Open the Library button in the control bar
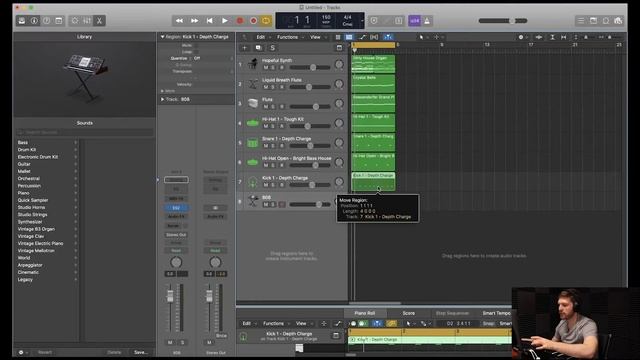 pos(22,21)
